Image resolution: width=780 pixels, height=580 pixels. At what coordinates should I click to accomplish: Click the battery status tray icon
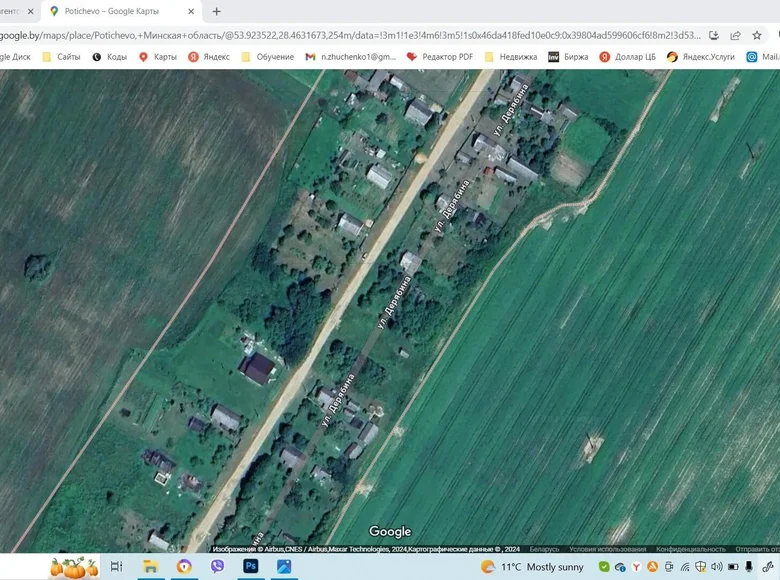(x=733, y=567)
